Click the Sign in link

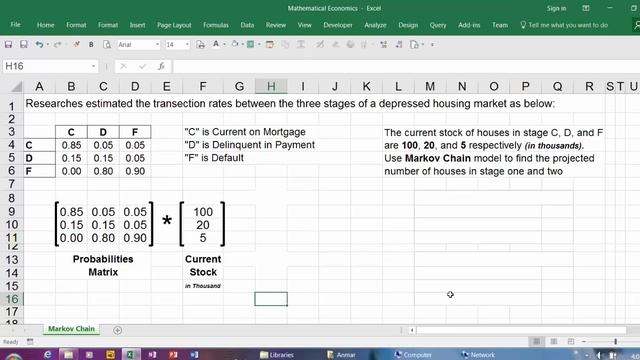[556, 8]
